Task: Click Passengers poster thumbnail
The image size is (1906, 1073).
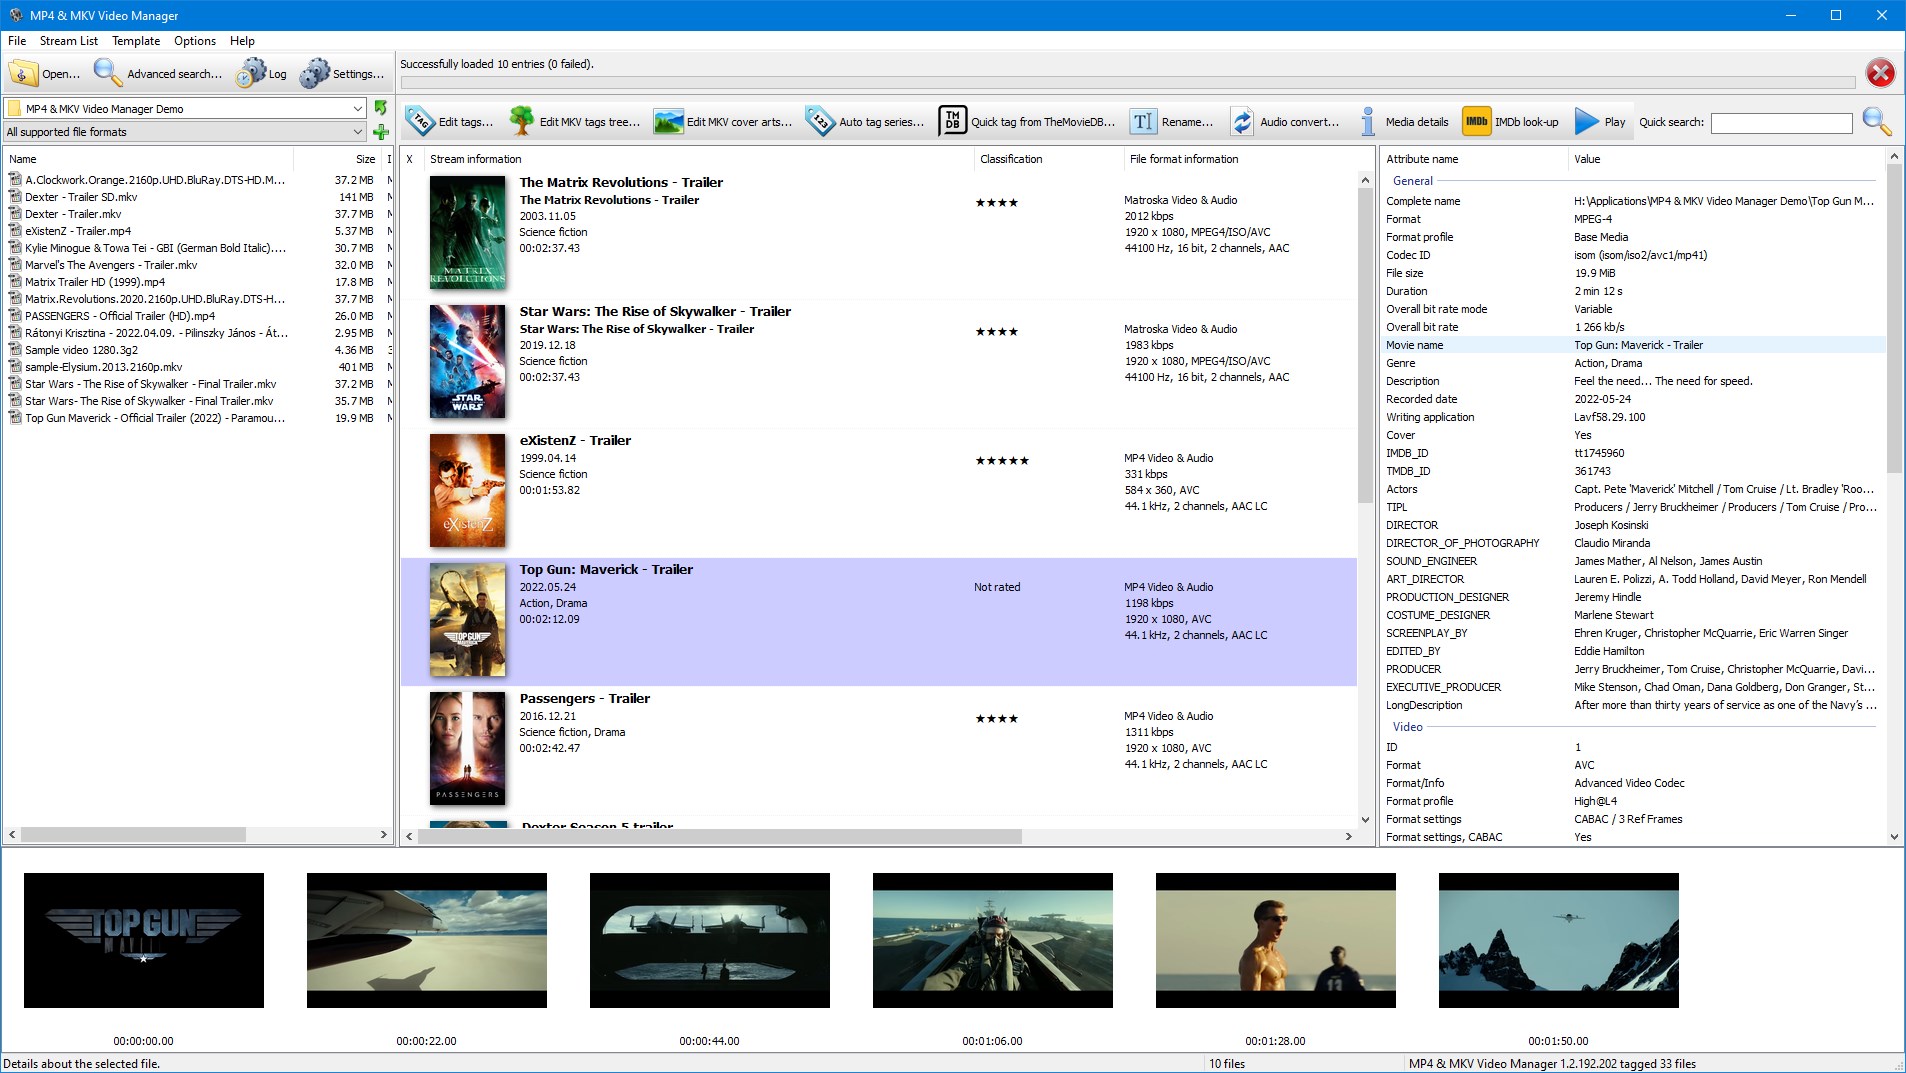Action: click(x=467, y=748)
